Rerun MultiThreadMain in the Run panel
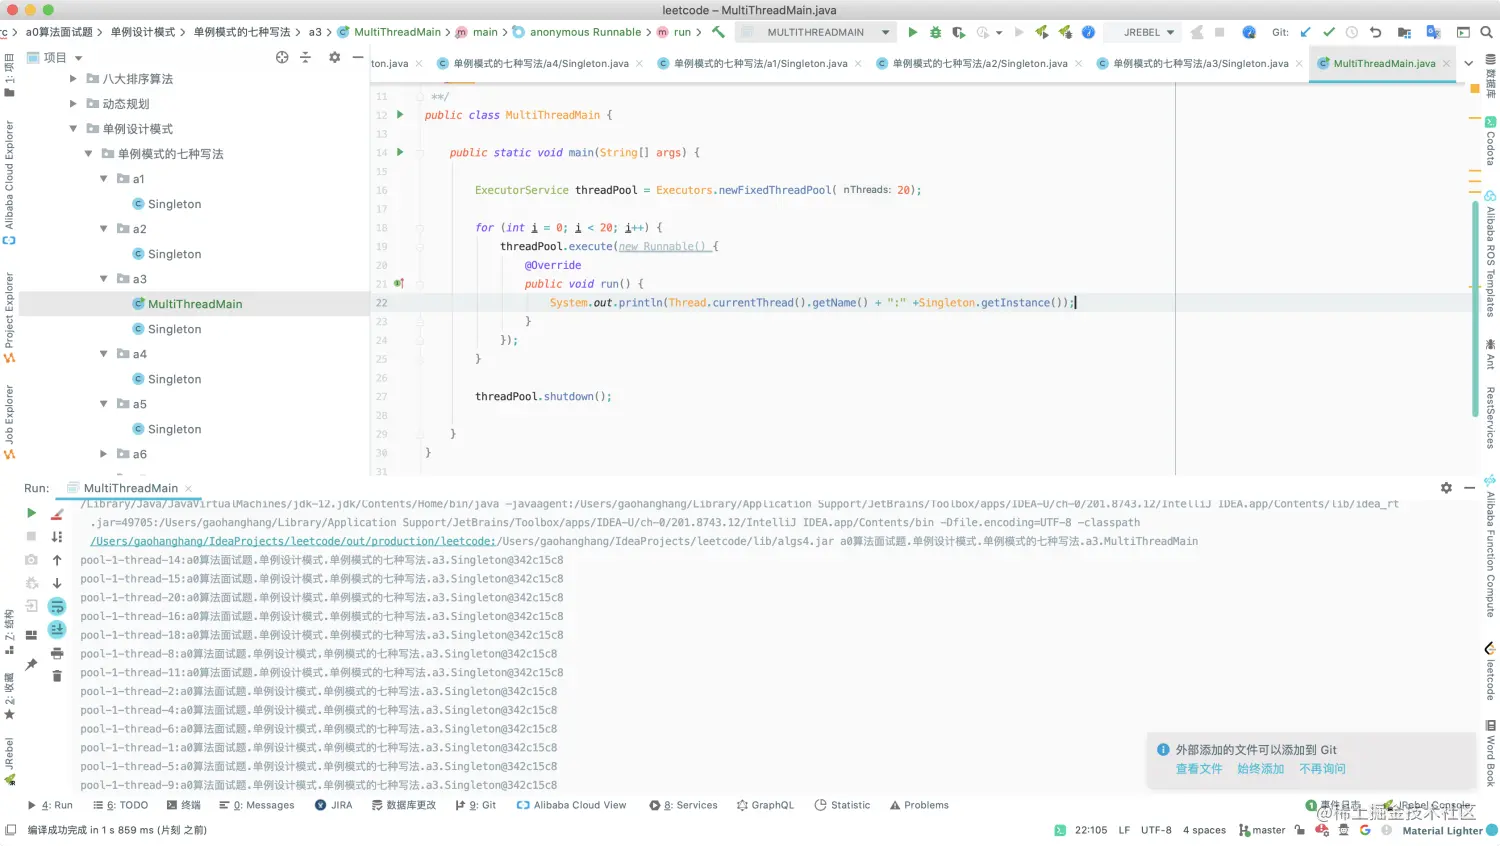 (x=31, y=513)
